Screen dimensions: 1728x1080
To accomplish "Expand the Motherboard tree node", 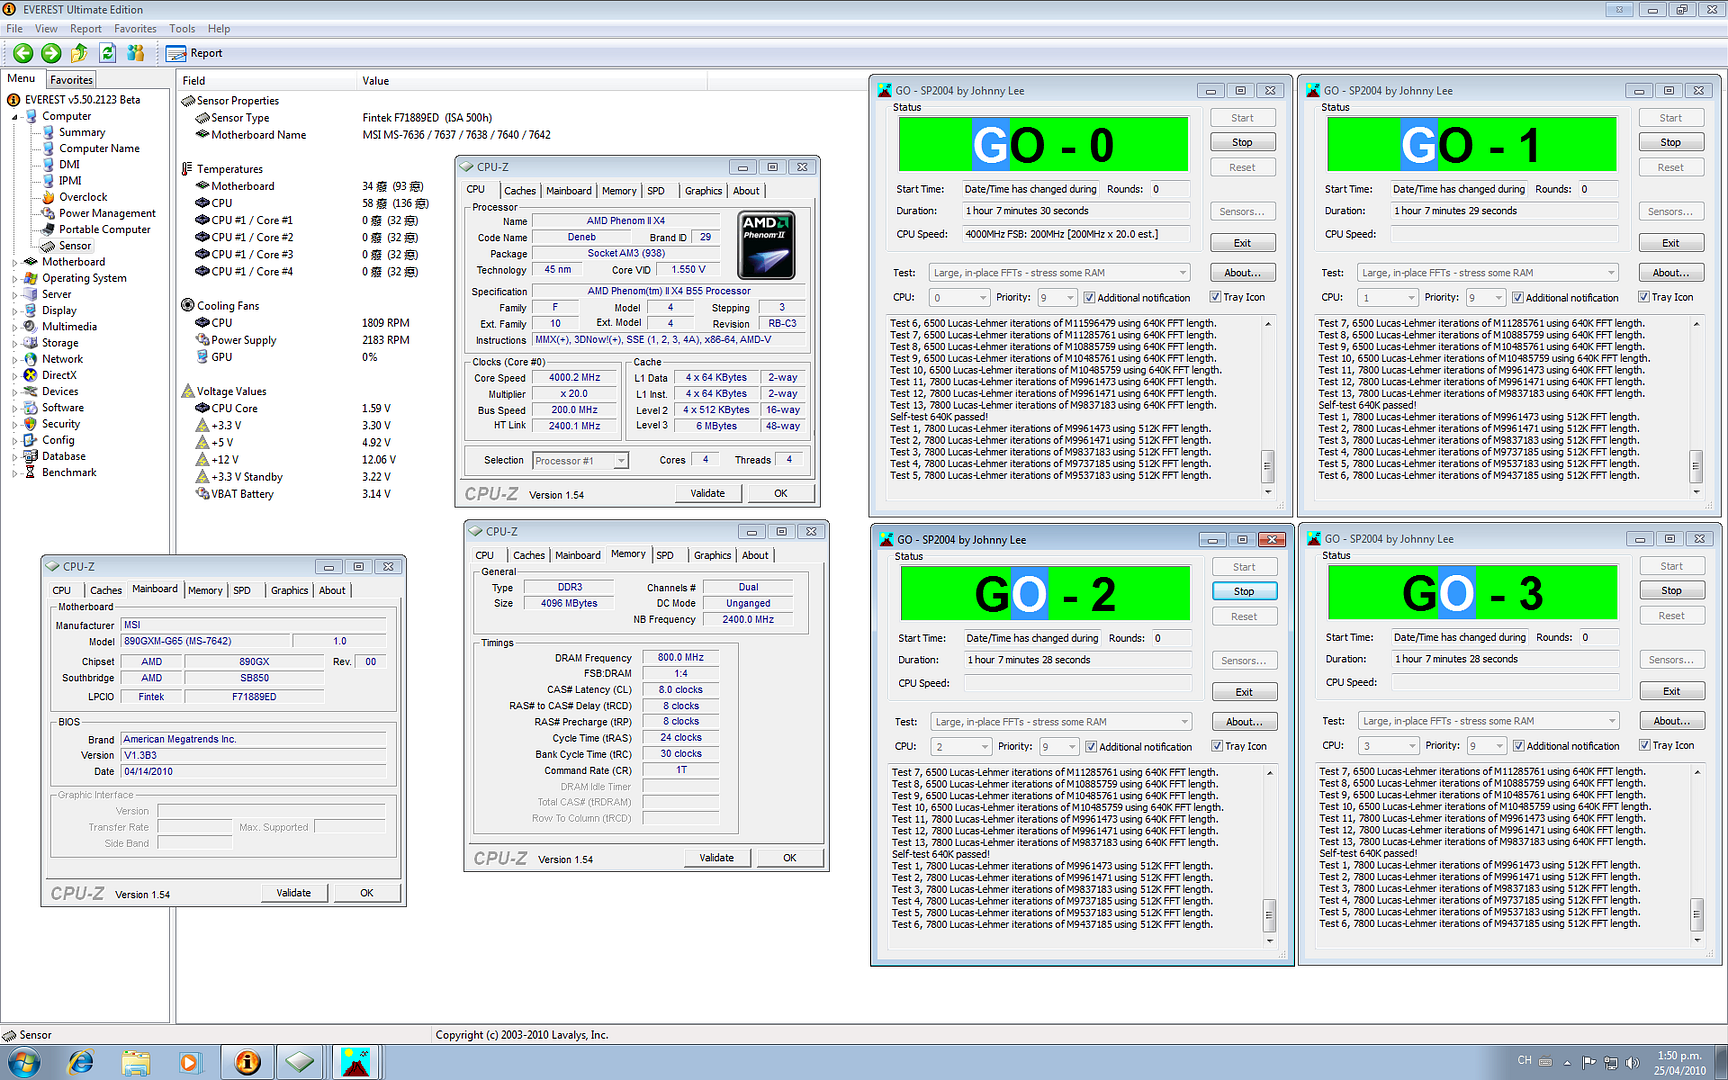I will point(15,262).
